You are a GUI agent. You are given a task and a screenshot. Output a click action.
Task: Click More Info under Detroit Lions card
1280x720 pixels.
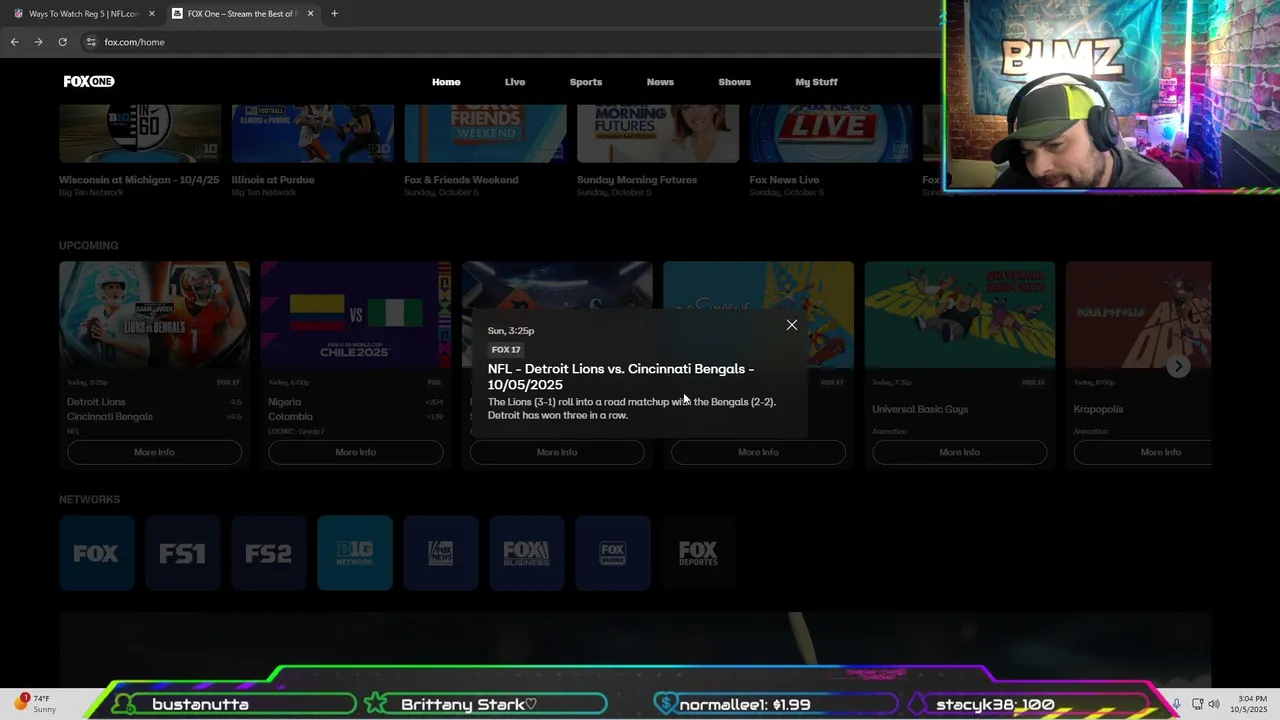154,452
